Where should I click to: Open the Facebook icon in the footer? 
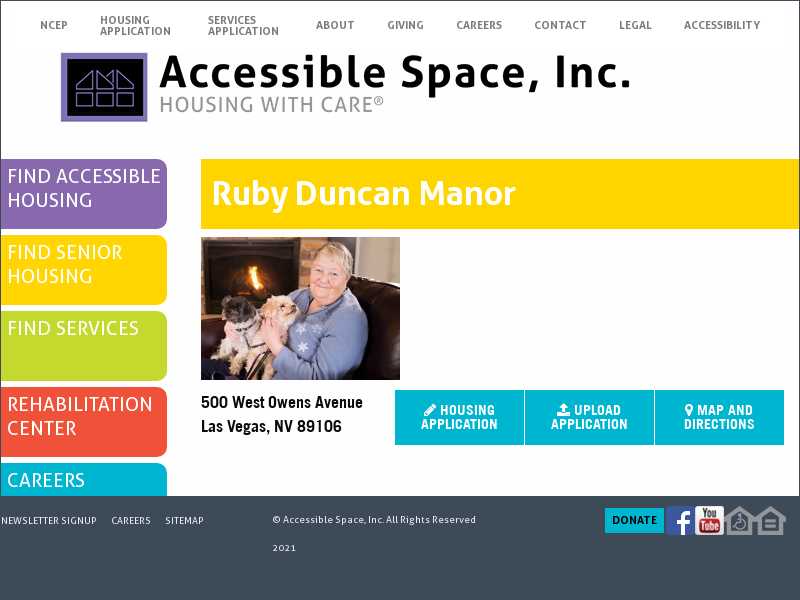pos(680,520)
